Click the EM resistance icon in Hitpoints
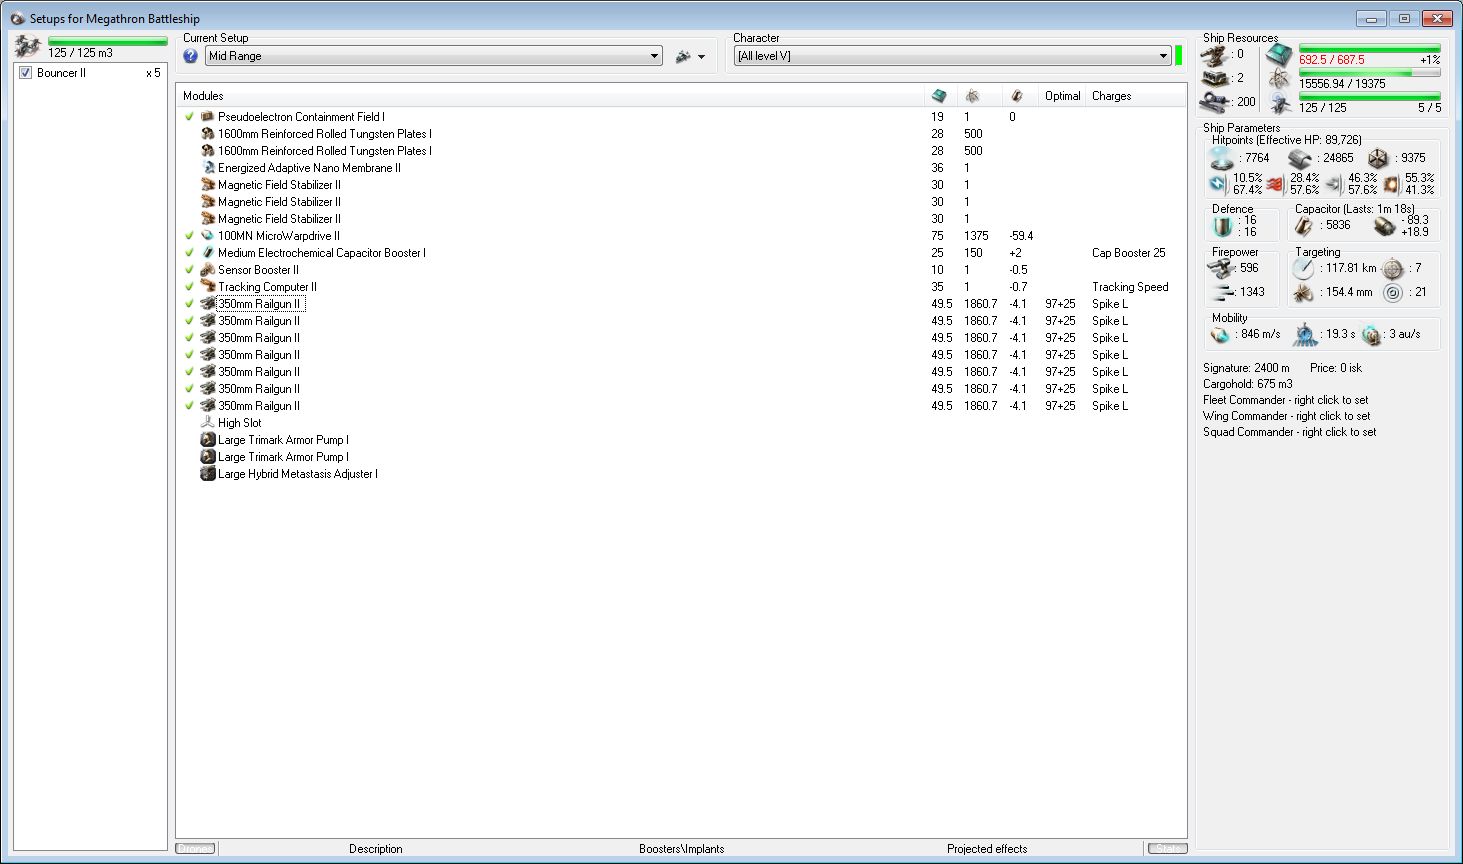Screen dimensions: 1463x864 (1218, 184)
